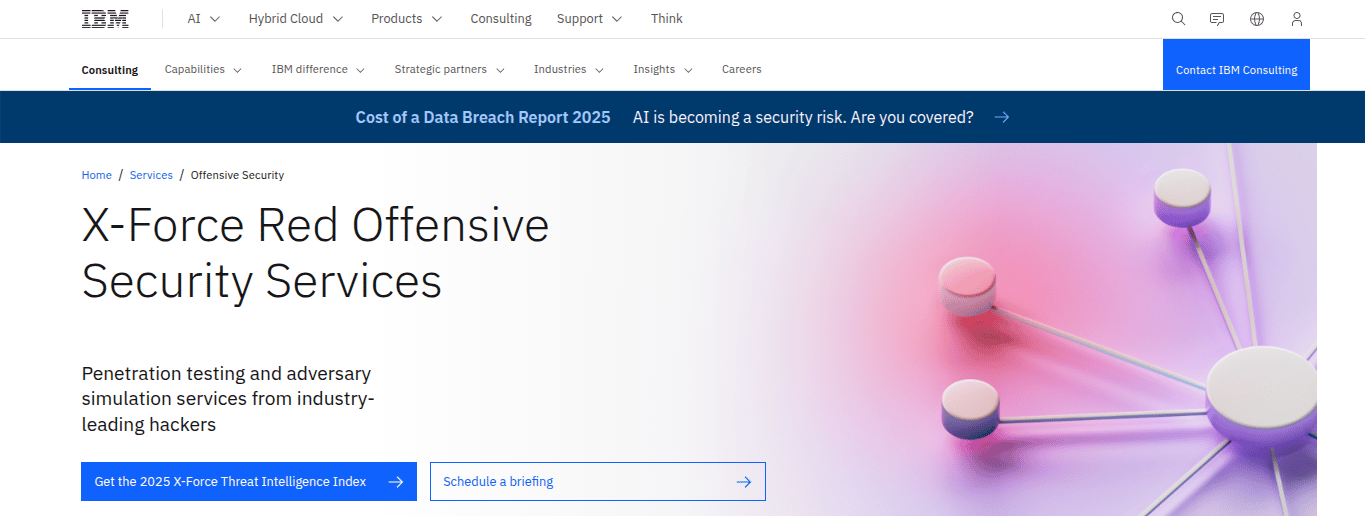1365x516 pixels.
Task: Open the Careers tab
Action: pyautogui.click(x=742, y=70)
